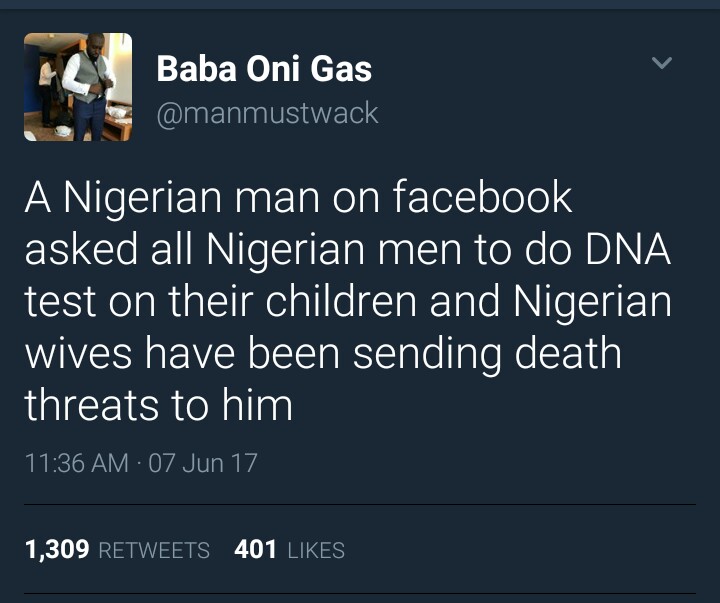The width and height of the screenshot is (720, 603).
Task: Click the tweet line starting with asked
Action: pos(348,249)
